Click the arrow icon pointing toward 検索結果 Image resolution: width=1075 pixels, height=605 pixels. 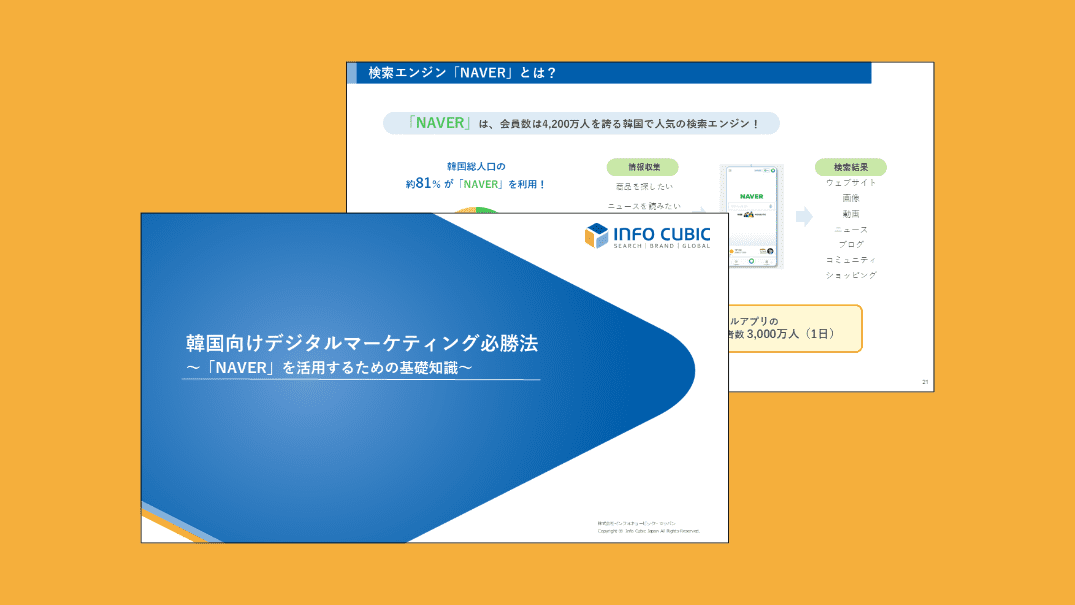point(804,216)
